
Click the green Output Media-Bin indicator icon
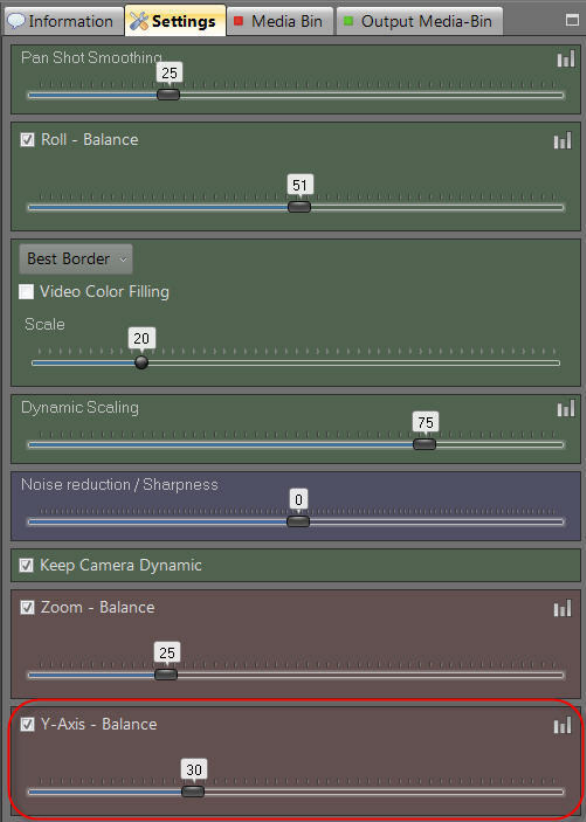click(x=348, y=21)
